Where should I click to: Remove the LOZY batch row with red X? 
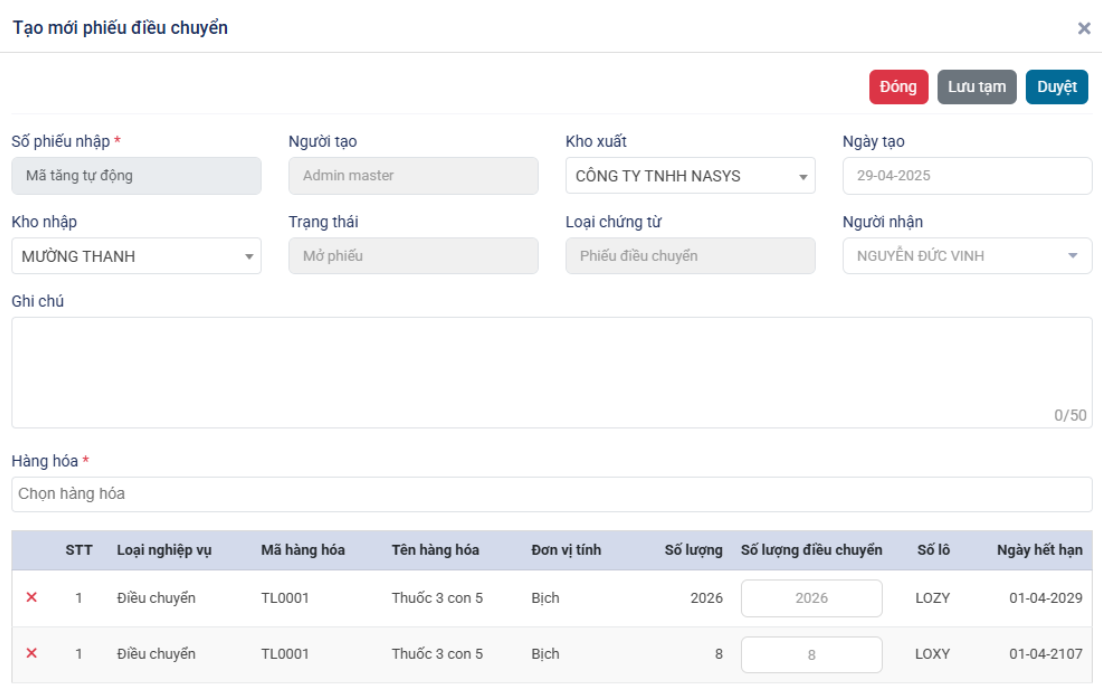click(x=31, y=598)
